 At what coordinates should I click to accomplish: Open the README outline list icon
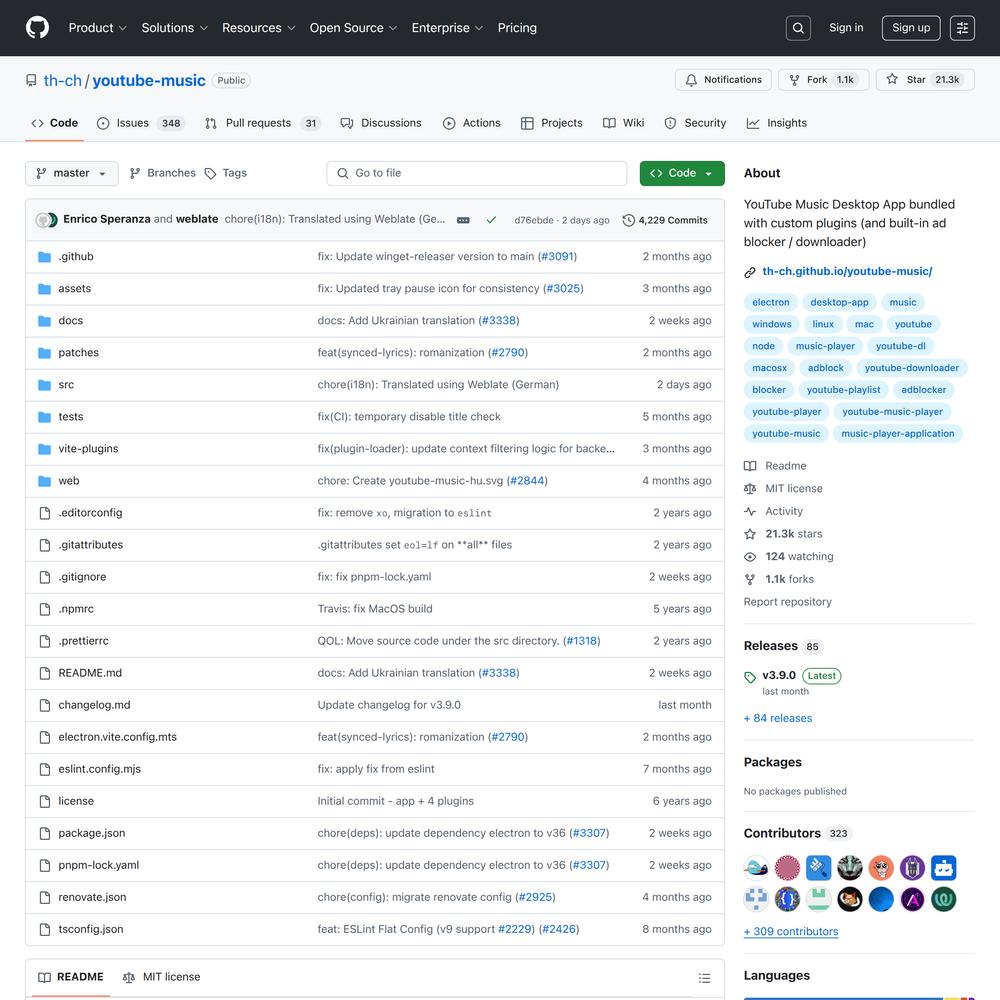(x=704, y=978)
